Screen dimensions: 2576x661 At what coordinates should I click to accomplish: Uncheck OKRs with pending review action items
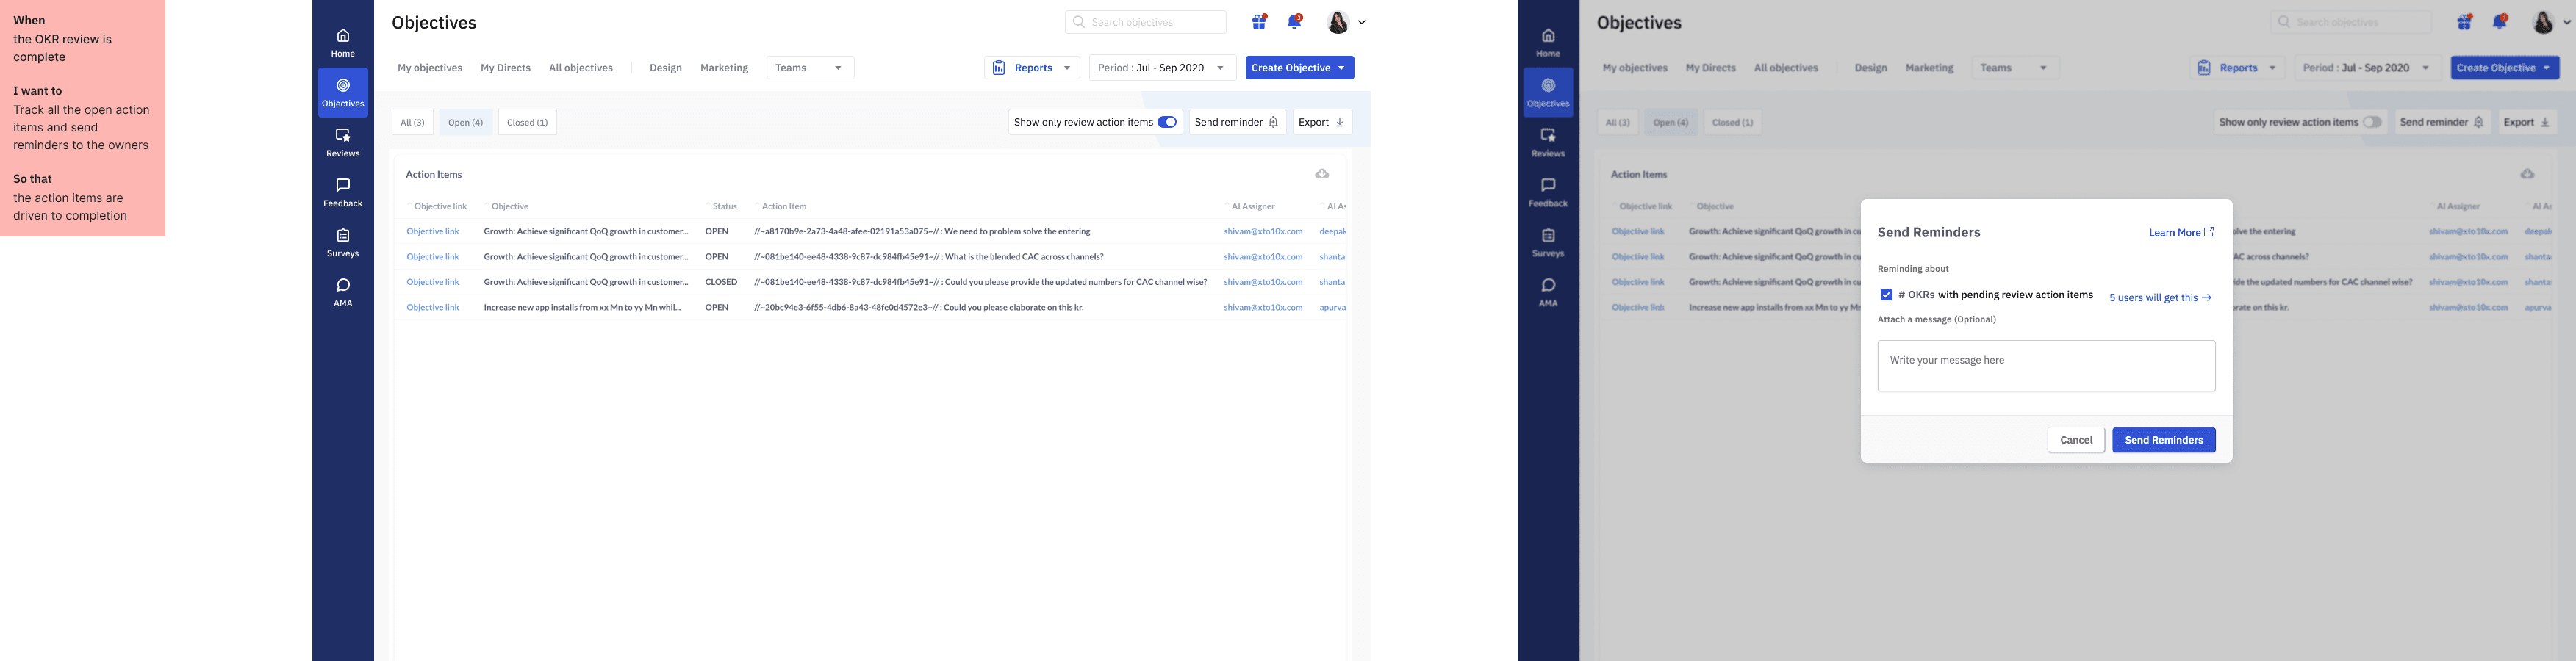(x=1886, y=295)
